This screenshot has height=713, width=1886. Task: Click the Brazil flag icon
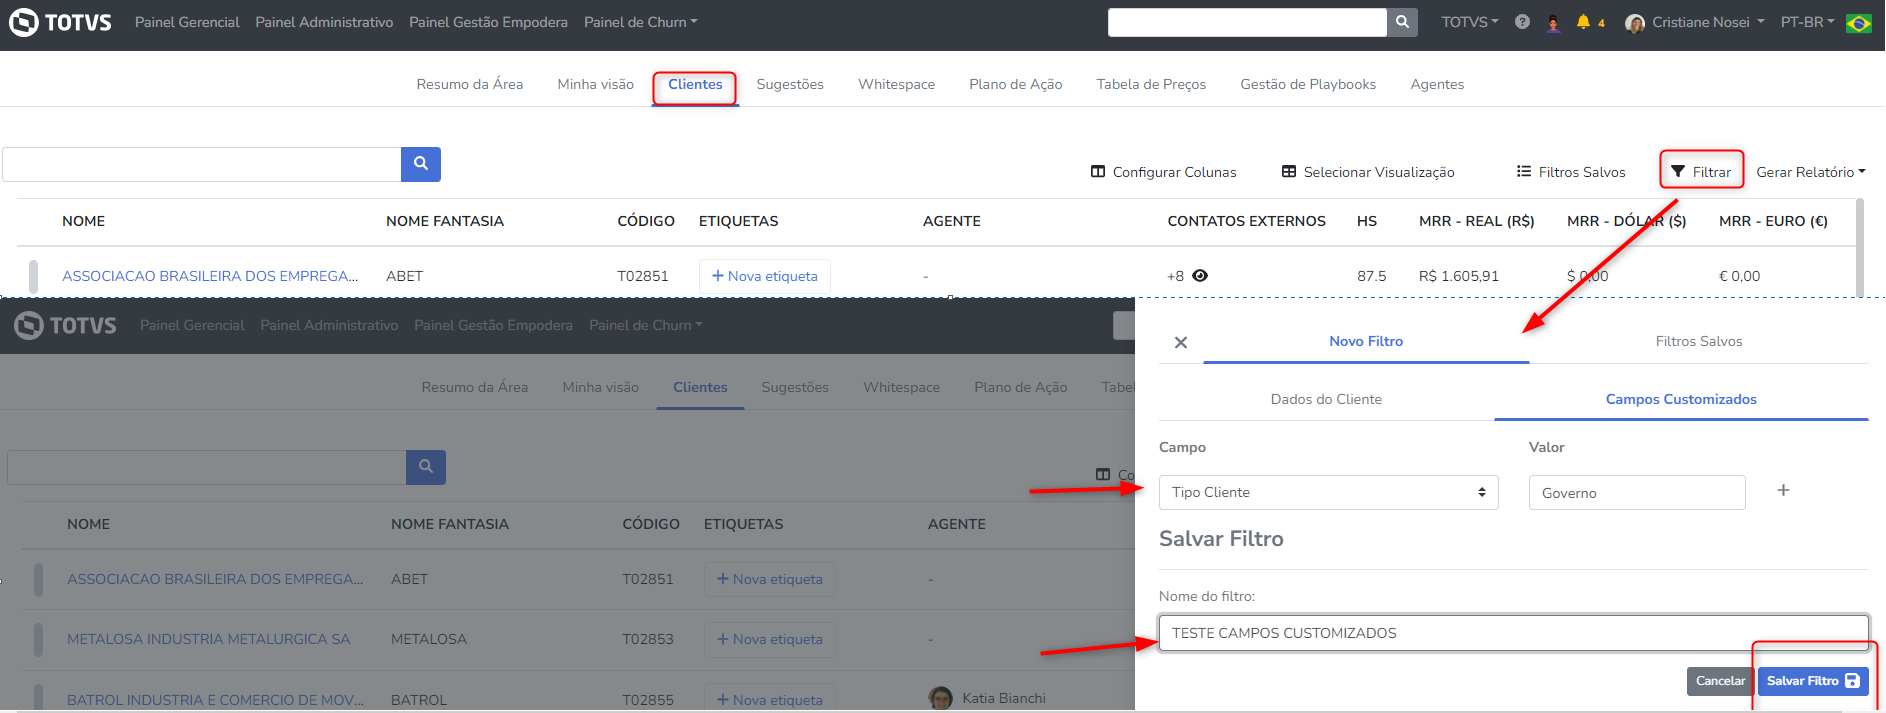coord(1859,23)
